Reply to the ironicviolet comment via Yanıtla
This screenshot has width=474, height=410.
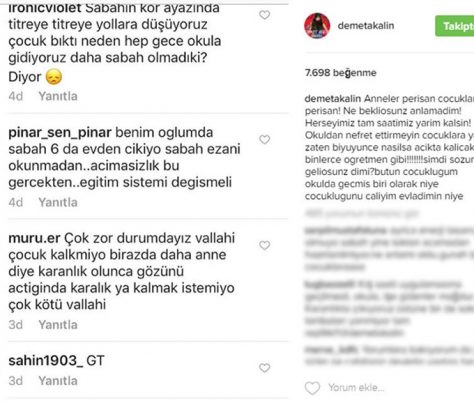pyautogui.click(x=58, y=96)
